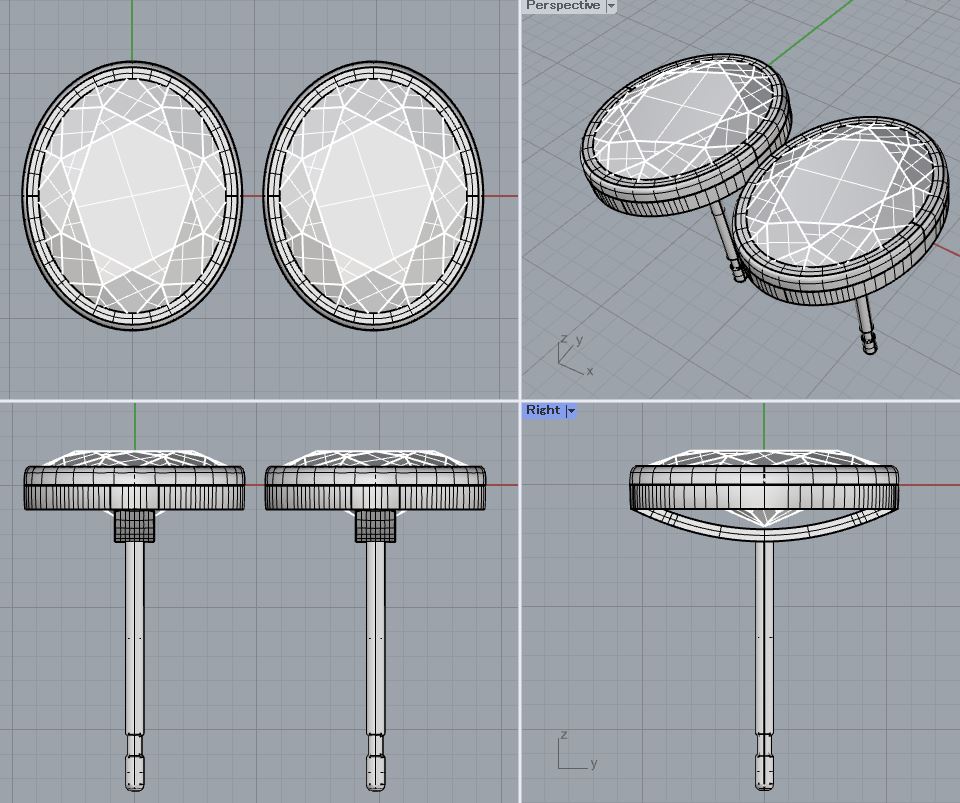The height and width of the screenshot is (803, 960).
Task: Select the lower earring in Perspective view
Action: tap(842, 211)
